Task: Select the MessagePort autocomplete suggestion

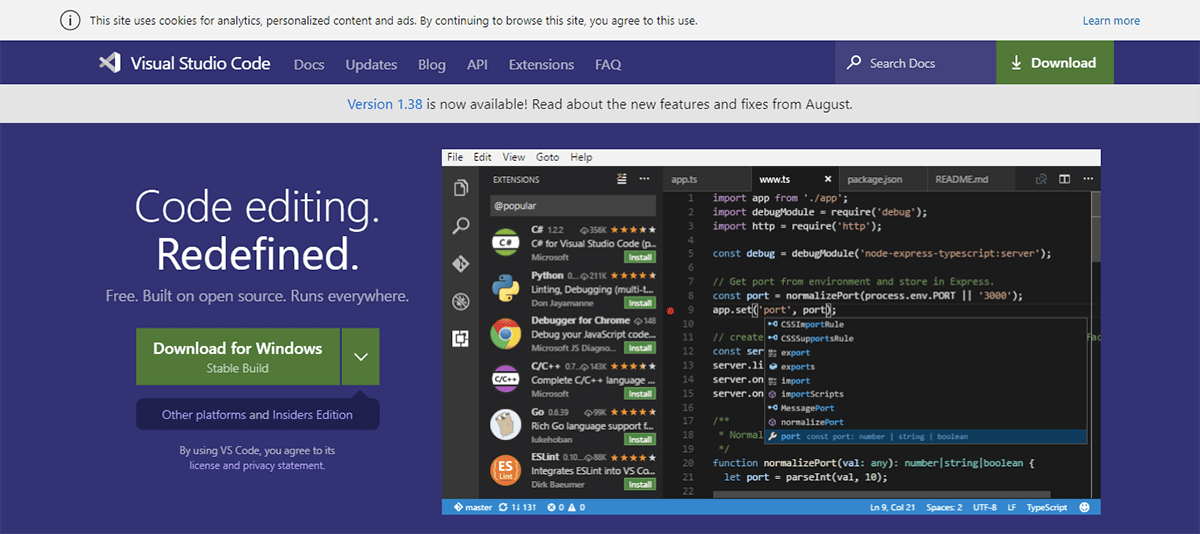Action: coord(925,409)
